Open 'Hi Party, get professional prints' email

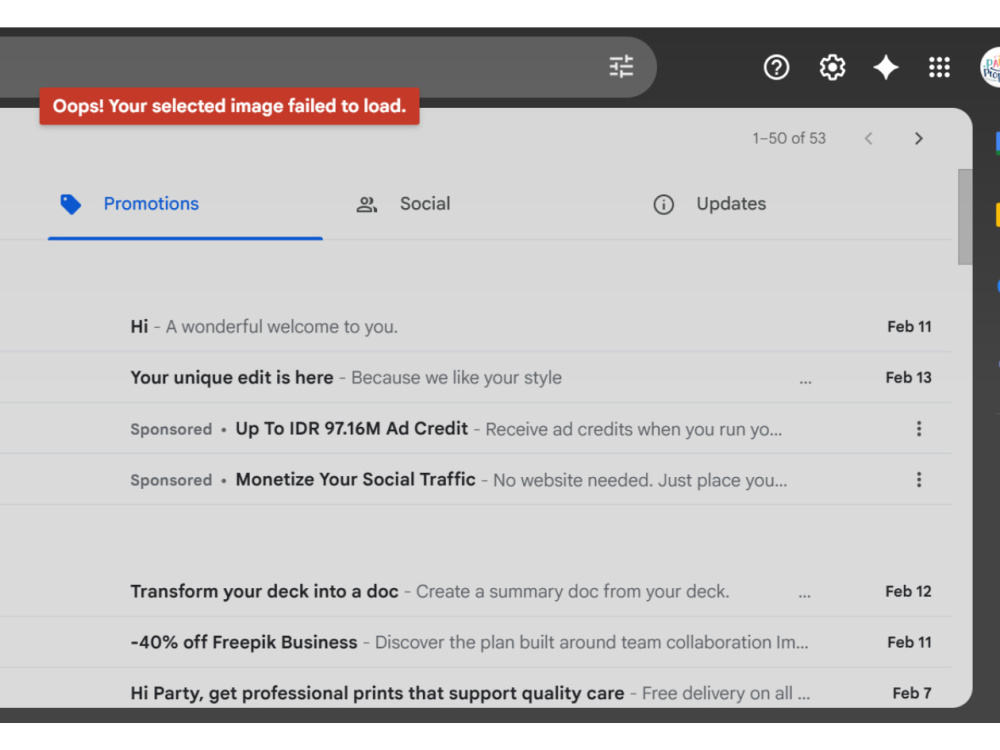click(476, 690)
